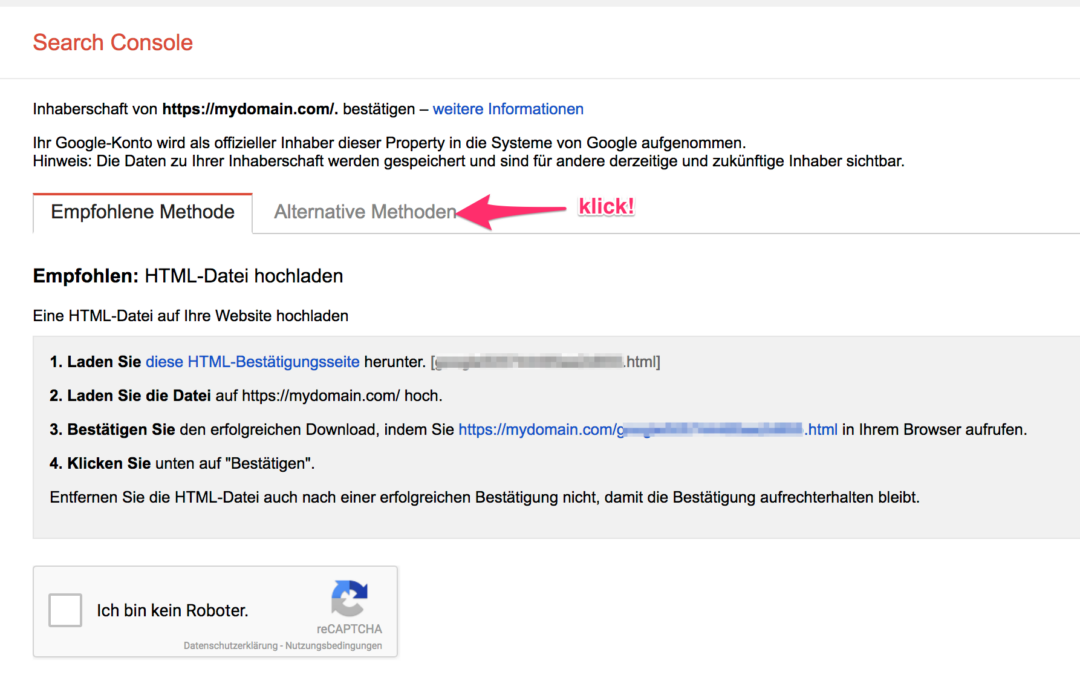Open the 'Datenschutzerklärung' reCAPTCHA link

click(x=226, y=646)
